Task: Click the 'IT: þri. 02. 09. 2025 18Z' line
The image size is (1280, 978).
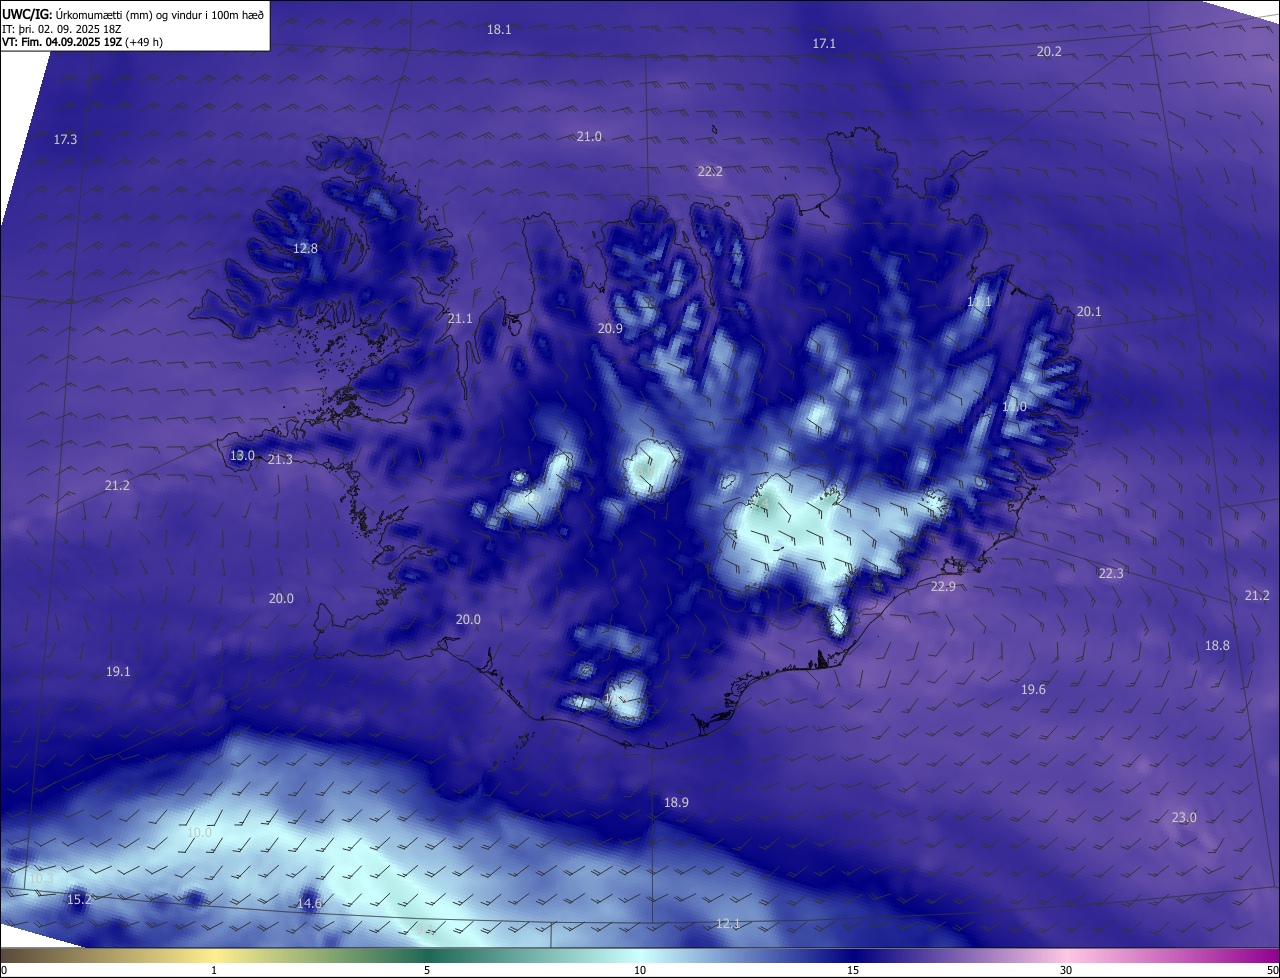Action: (60, 29)
